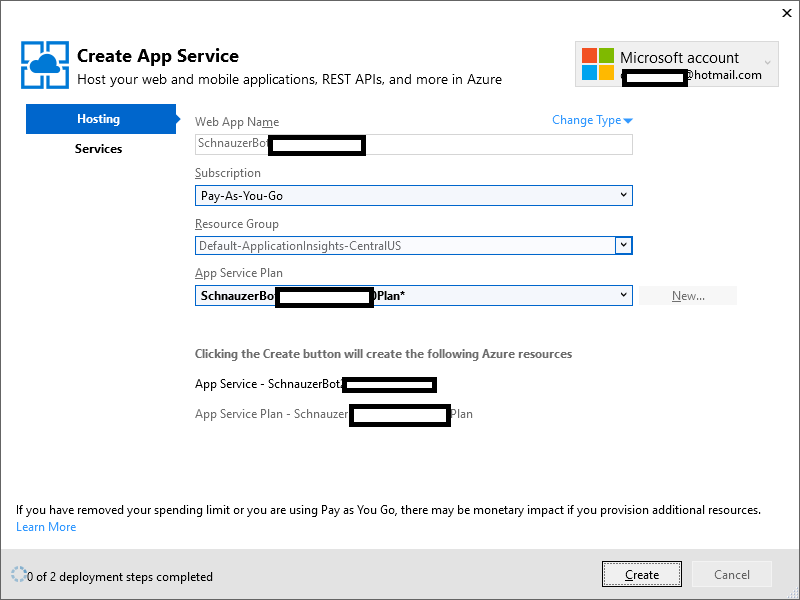Click the hotmail.com account email text
Screen dimensions: 800x600
point(692,76)
